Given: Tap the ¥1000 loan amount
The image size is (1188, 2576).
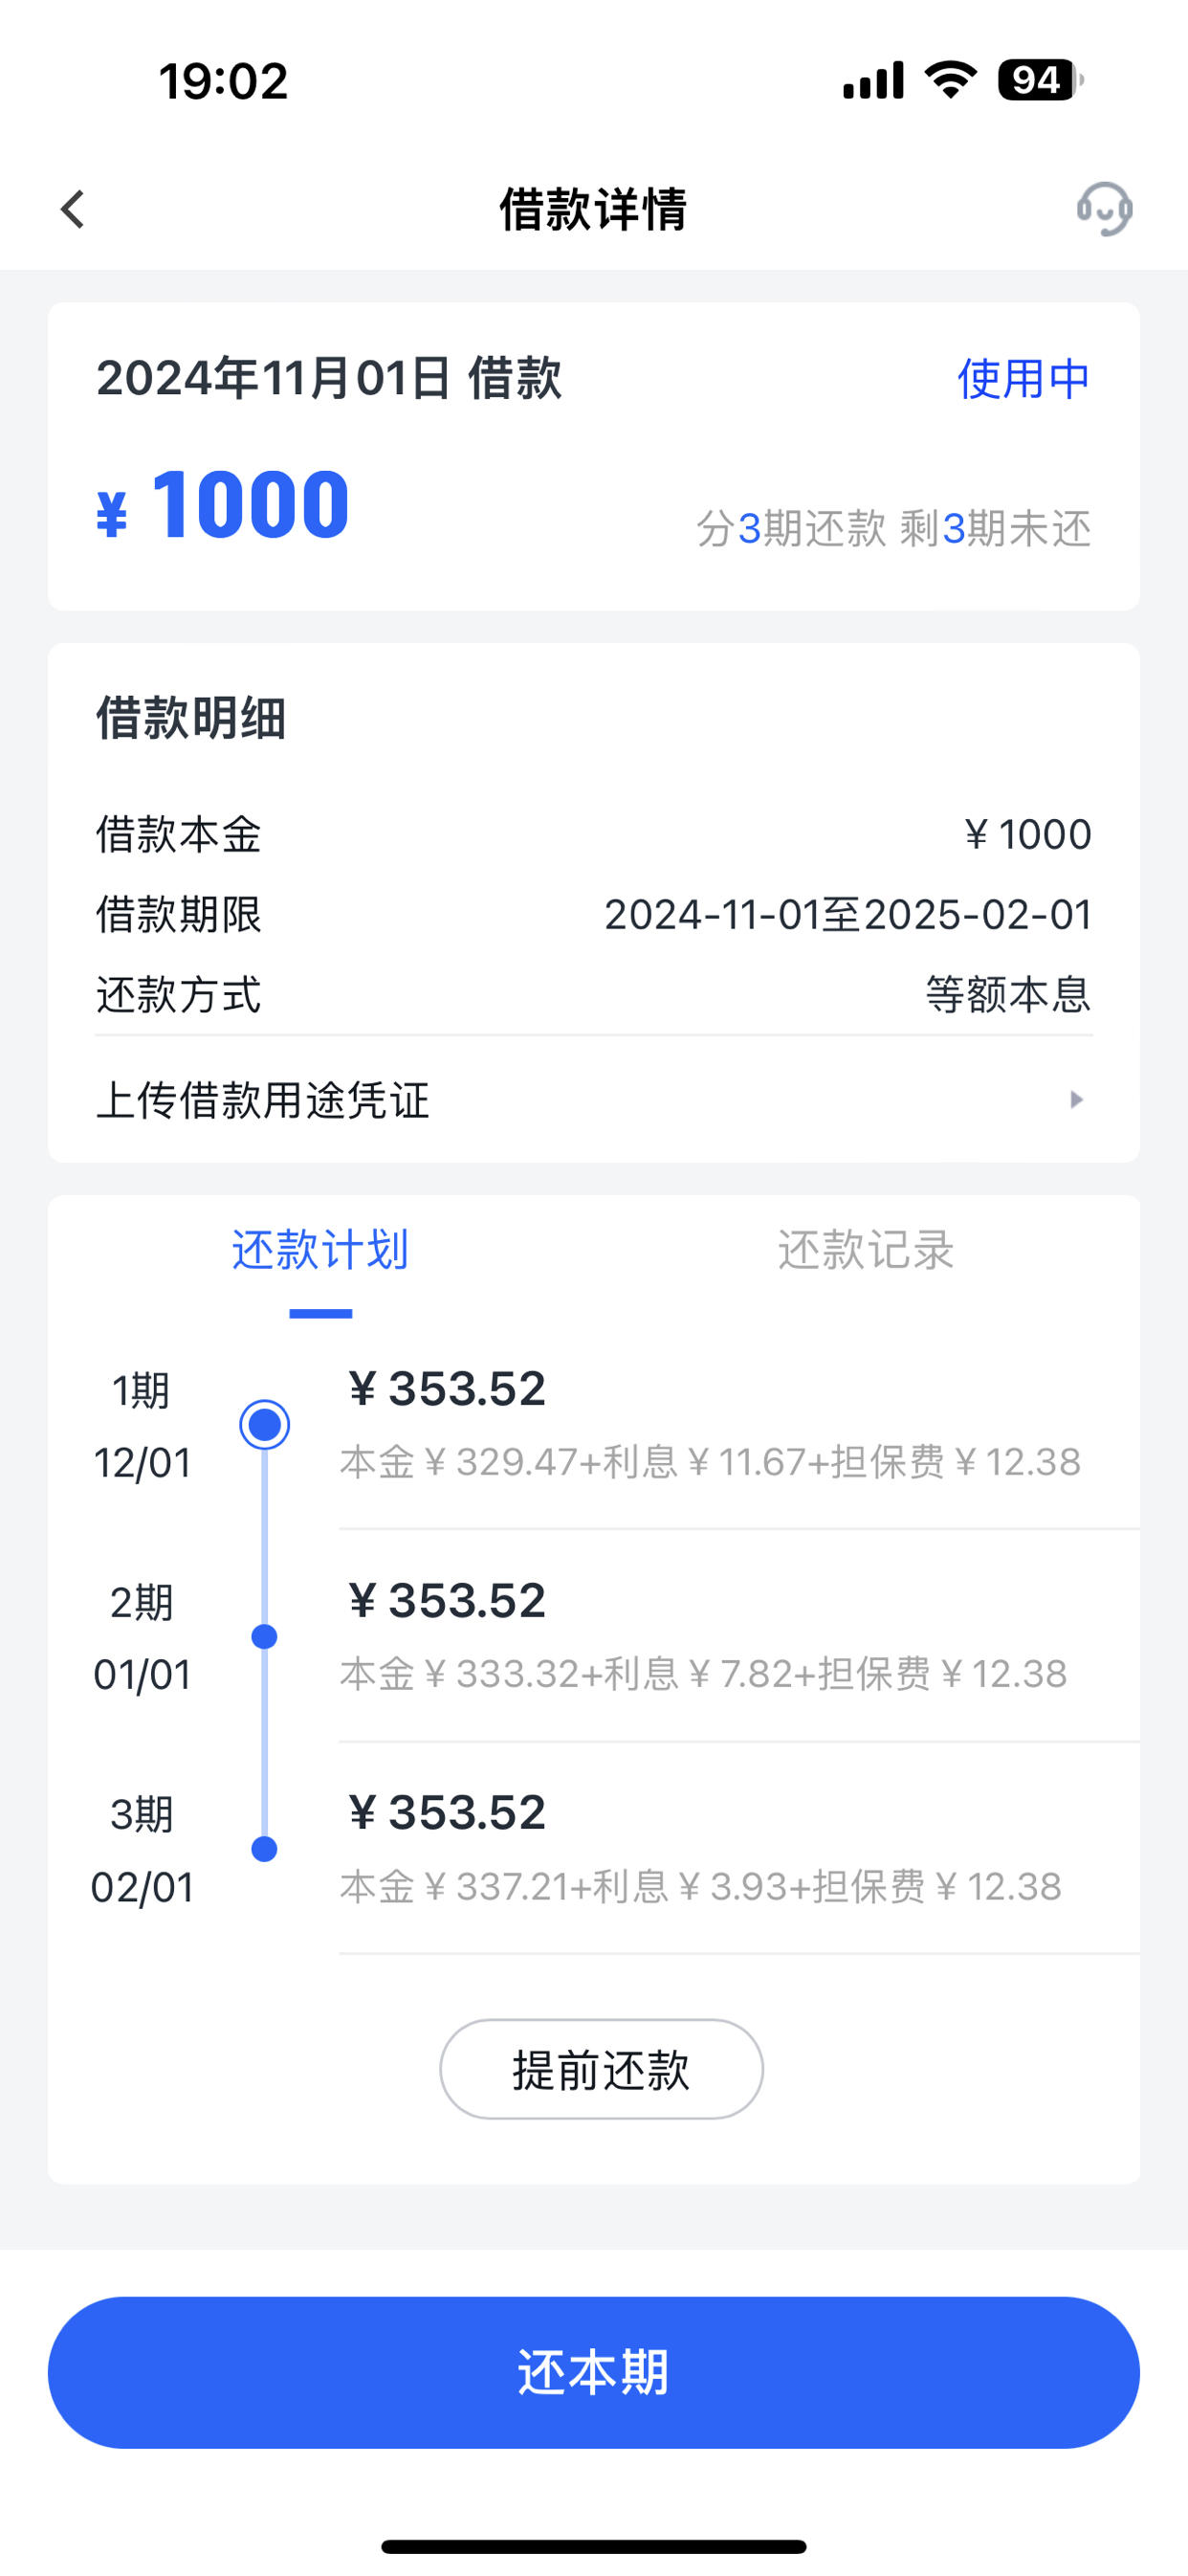Looking at the screenshot, I should click(223, 505).
